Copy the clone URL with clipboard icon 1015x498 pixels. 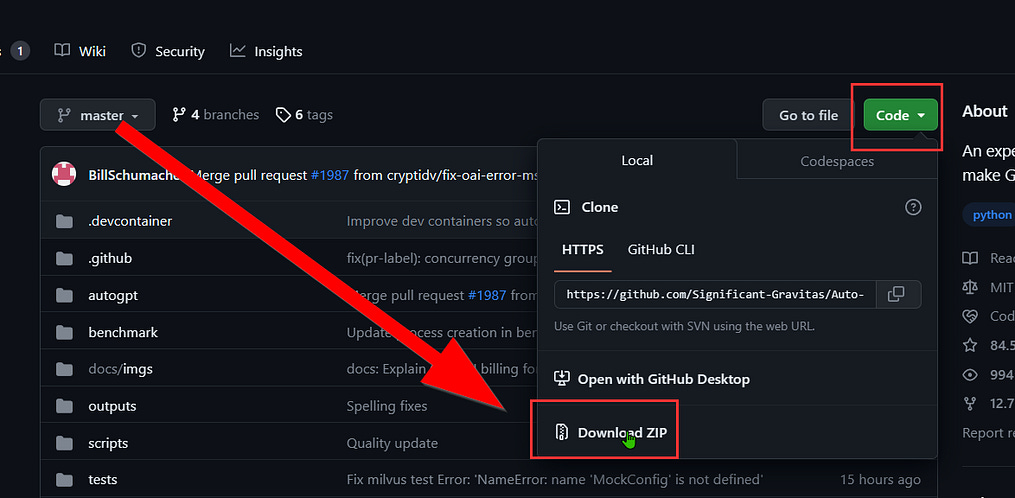pyautogui.click(x=896, y=294)
